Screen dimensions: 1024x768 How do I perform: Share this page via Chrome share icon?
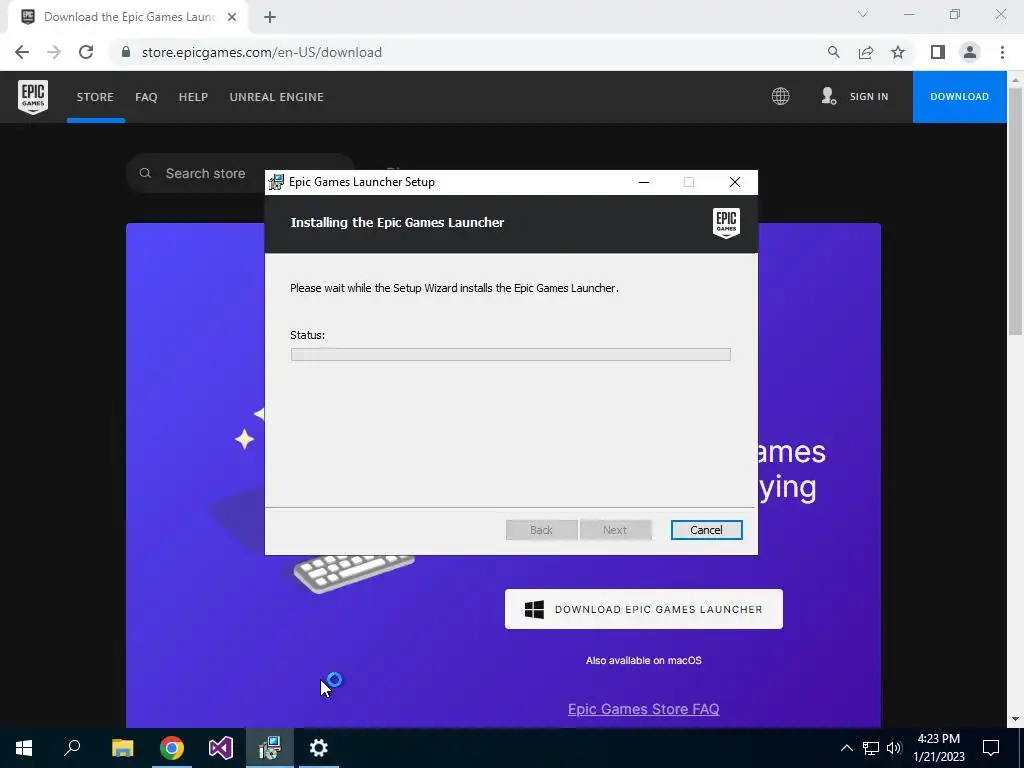(x=866, y=52)
